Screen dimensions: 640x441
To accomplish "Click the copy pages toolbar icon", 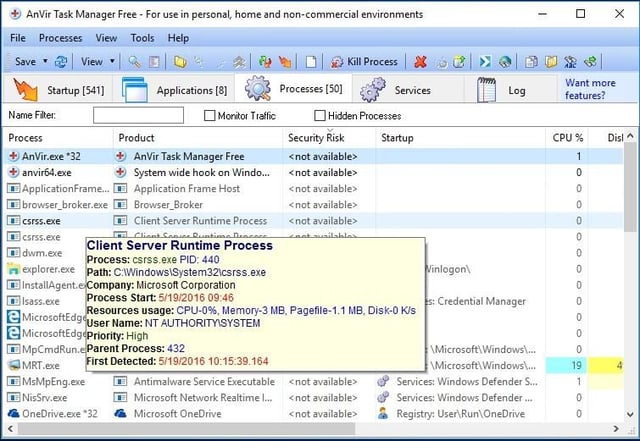I will (x=531, y=62).
